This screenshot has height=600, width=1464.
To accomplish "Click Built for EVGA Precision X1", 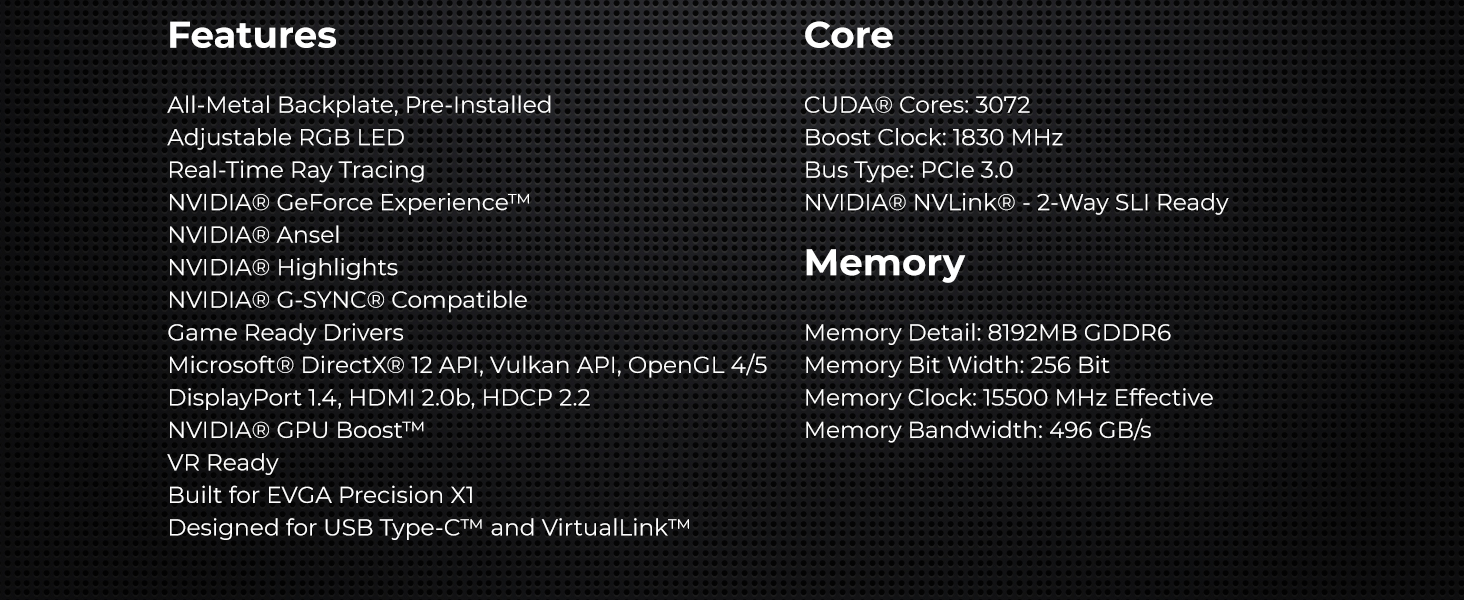I will [x=321, y=495].
